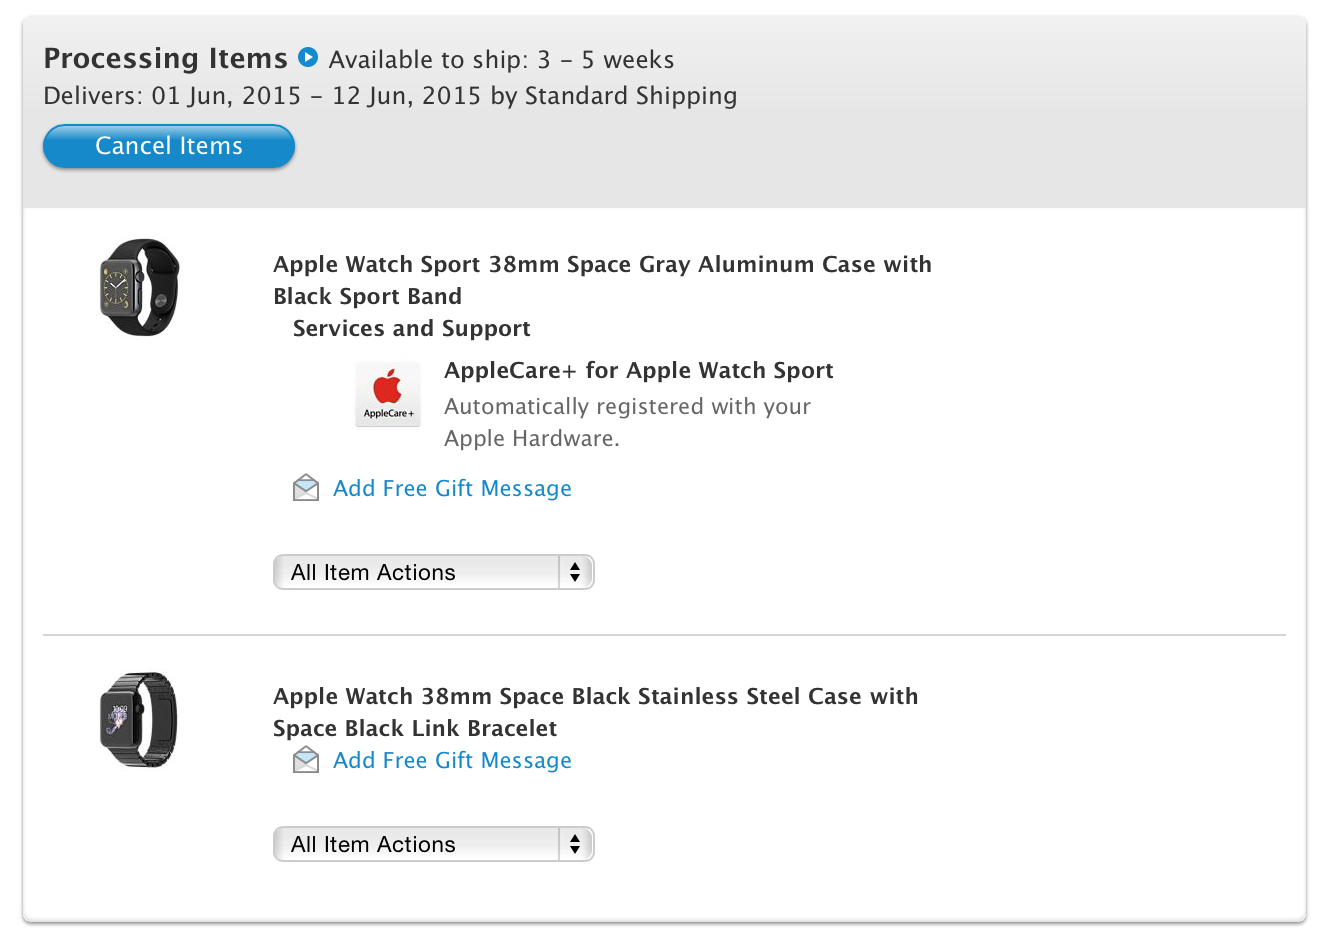Click stepper arrows on second All Item Actions

(575, 844)
